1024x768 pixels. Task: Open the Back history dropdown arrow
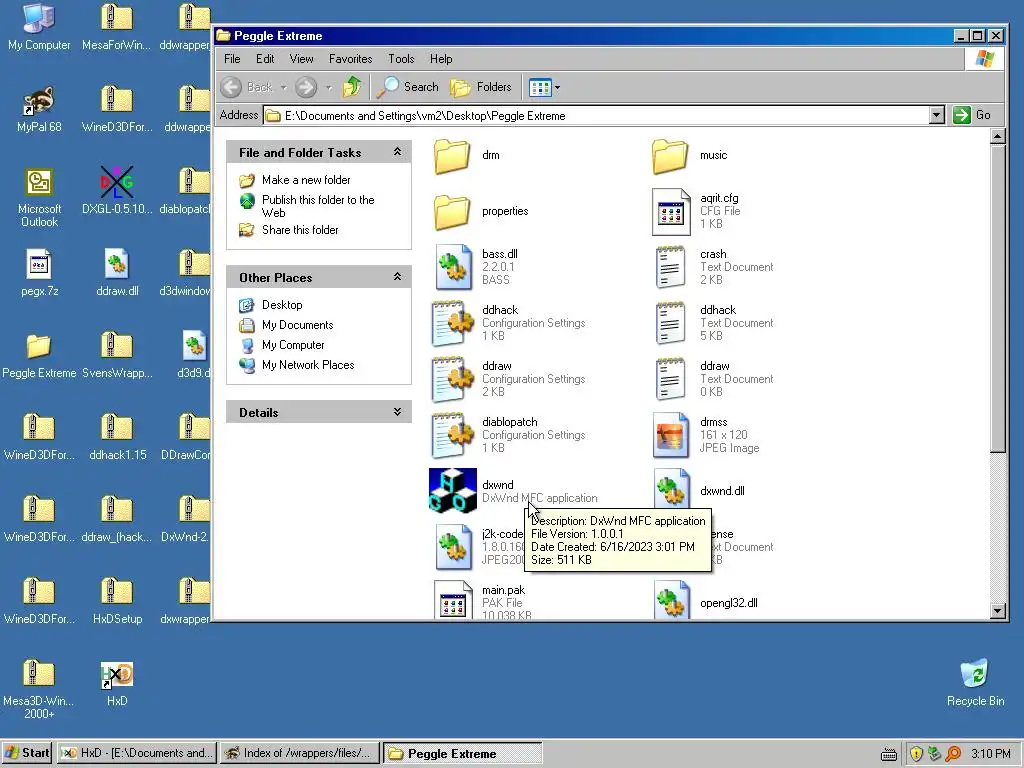coord(283,87)
